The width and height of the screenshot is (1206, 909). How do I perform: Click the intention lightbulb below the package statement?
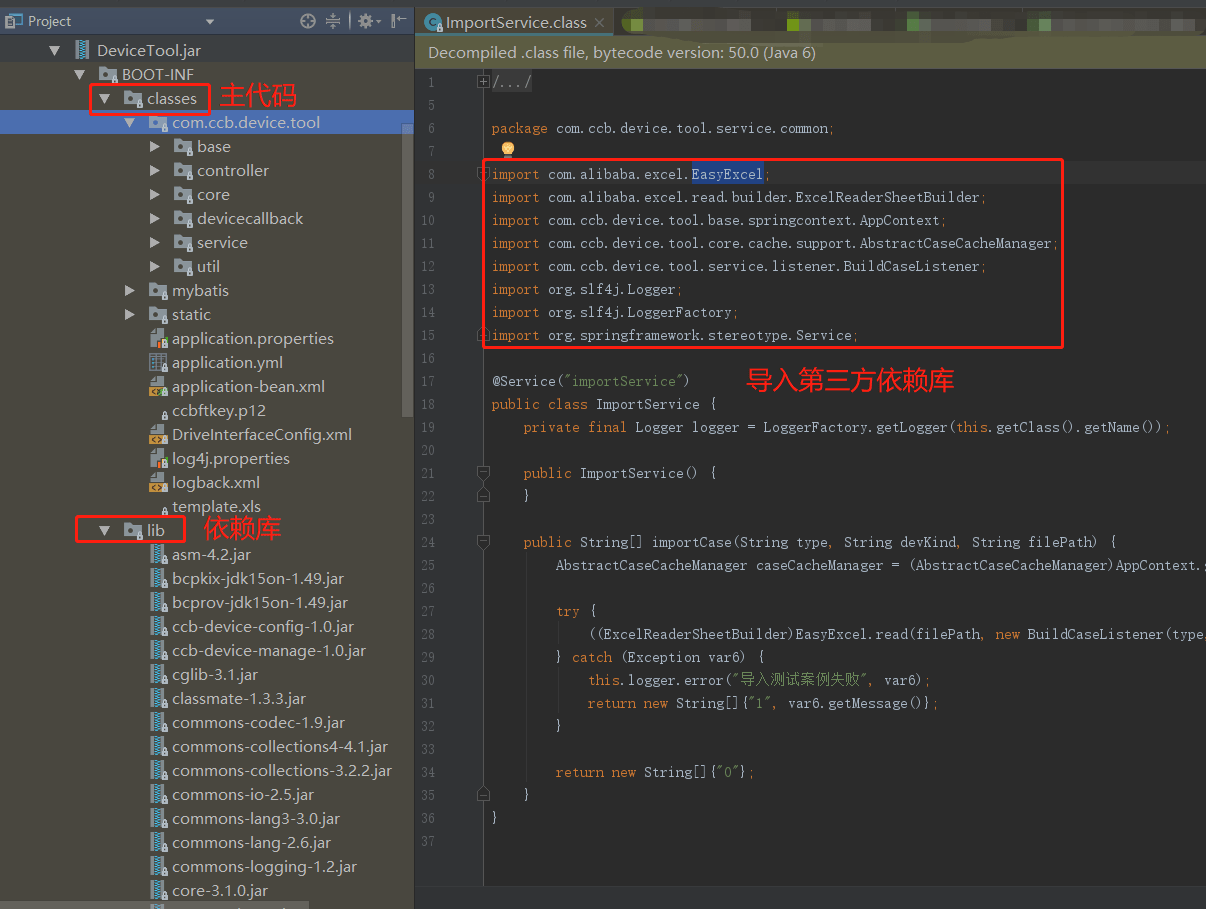click(x=508, y=149)
